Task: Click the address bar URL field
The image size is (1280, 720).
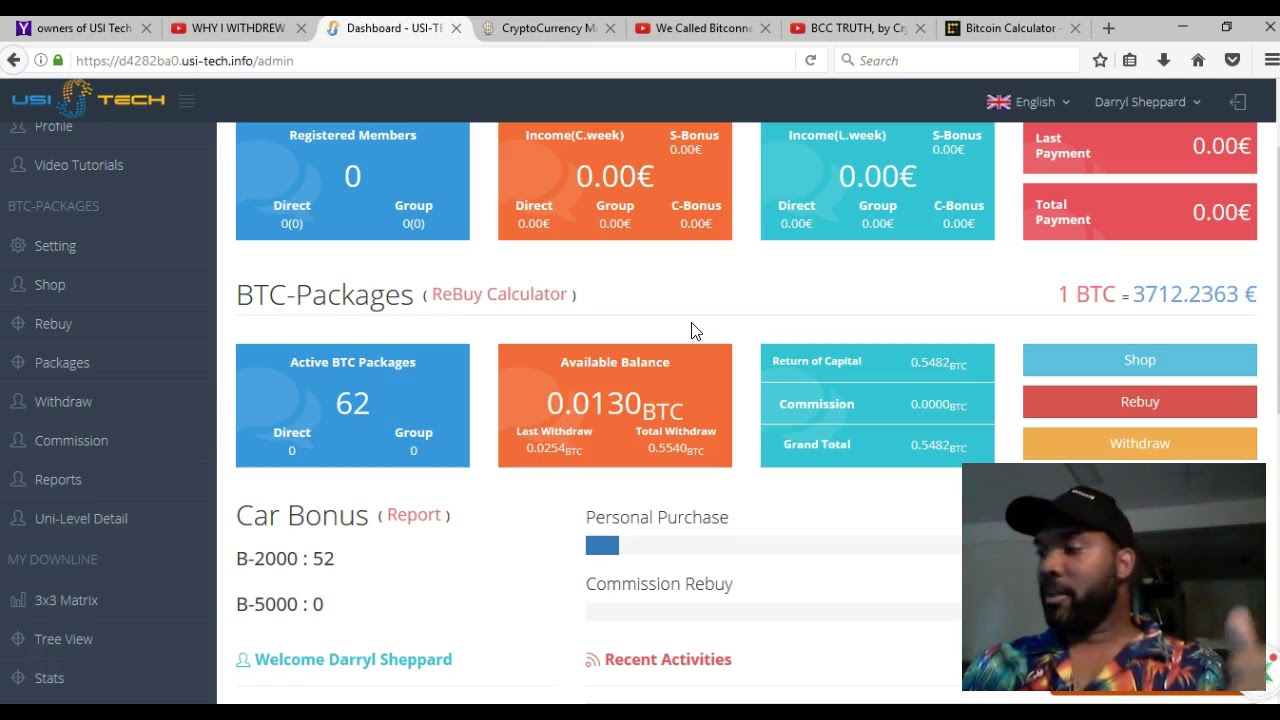Action: pyautogui.click(x=433, y=61)
